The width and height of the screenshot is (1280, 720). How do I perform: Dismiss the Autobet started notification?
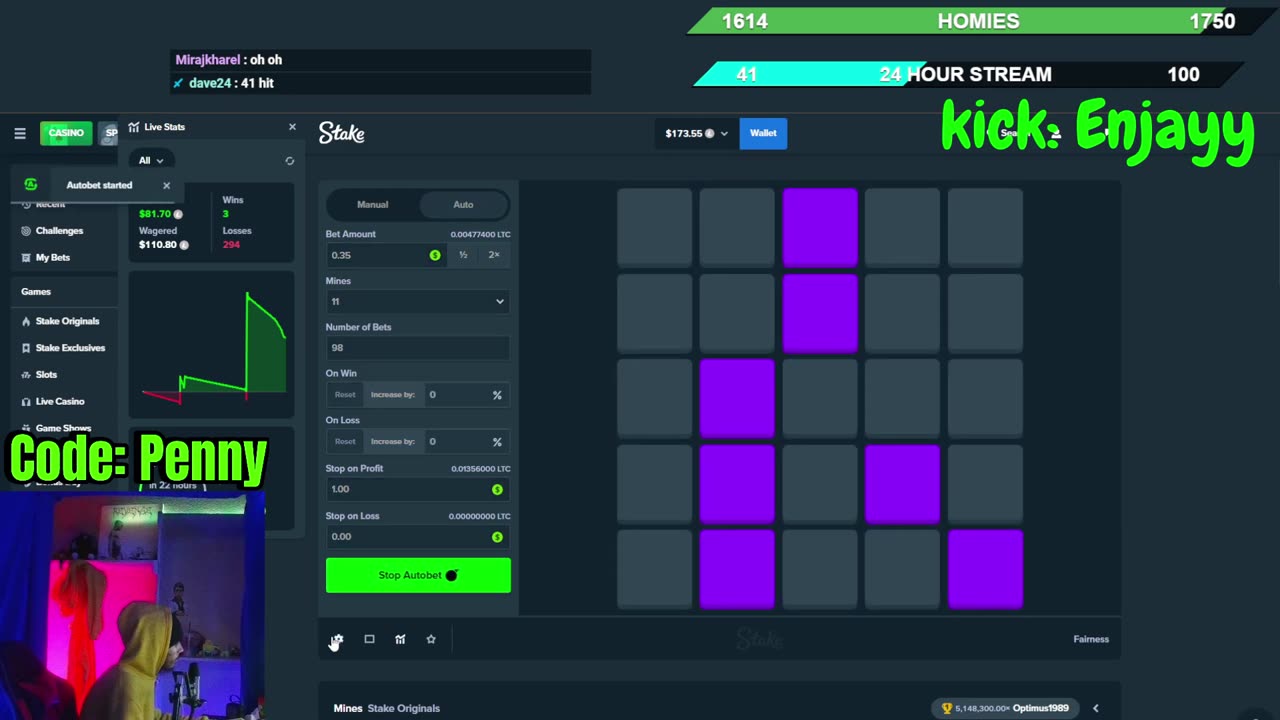click(x=166, y=185)
